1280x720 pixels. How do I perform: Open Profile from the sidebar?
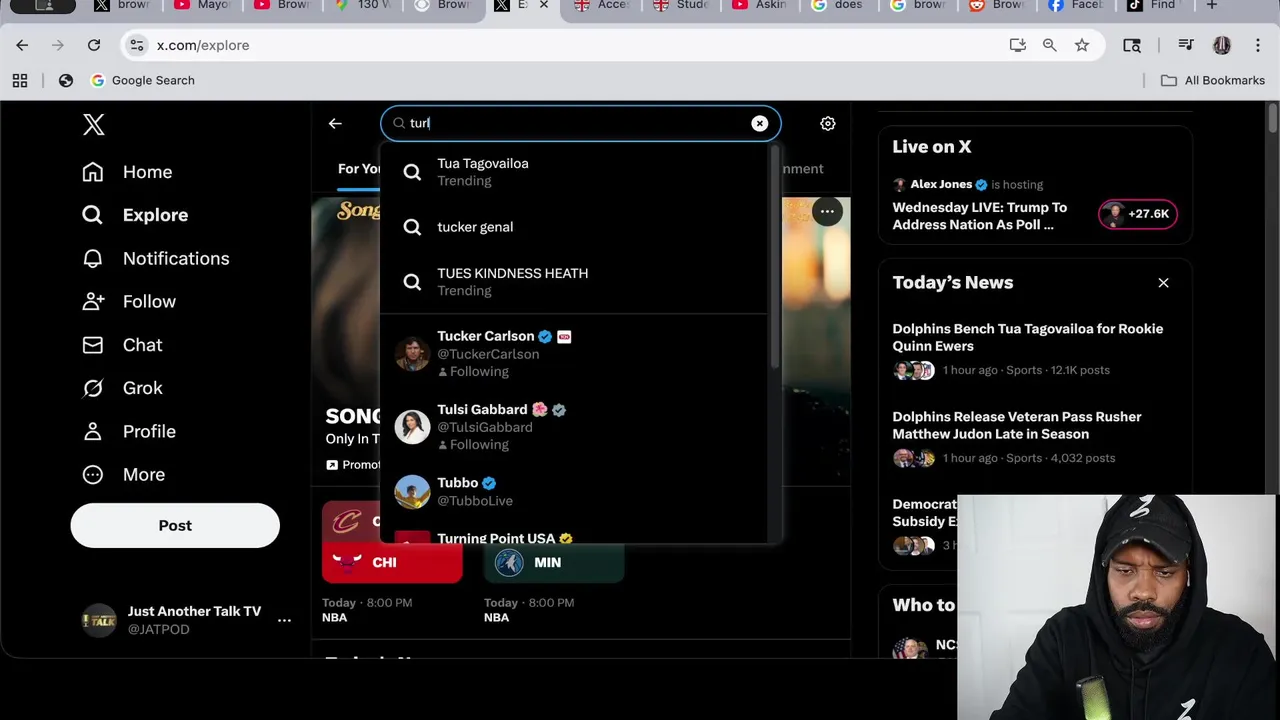point(128,431)
